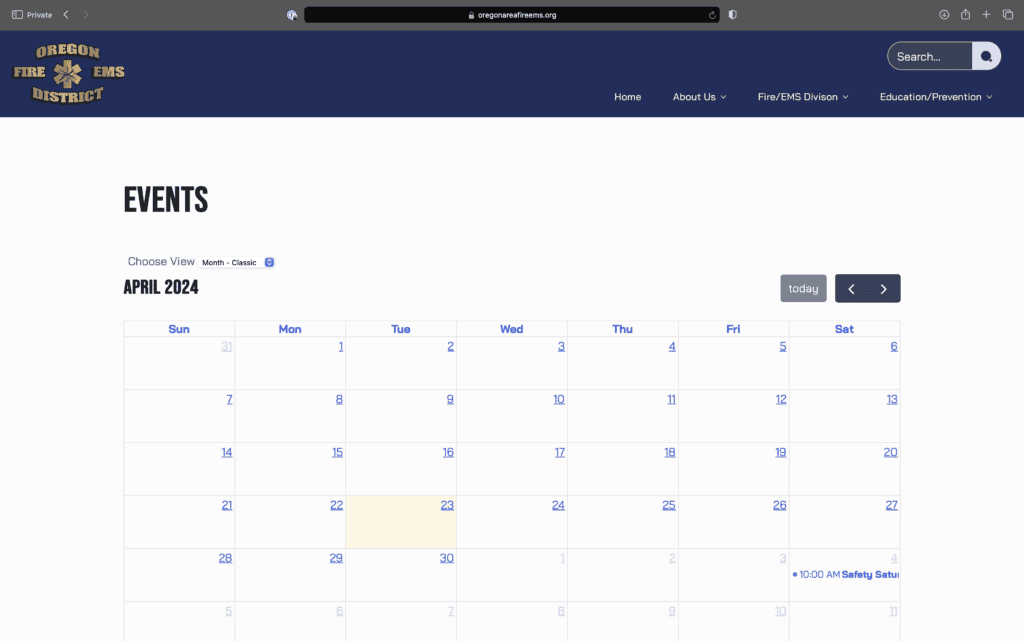Image resolution: width=1024 pixels, height=641 pixels.
Task: Click the search magnifier button
Action: (x=986, y=57)
